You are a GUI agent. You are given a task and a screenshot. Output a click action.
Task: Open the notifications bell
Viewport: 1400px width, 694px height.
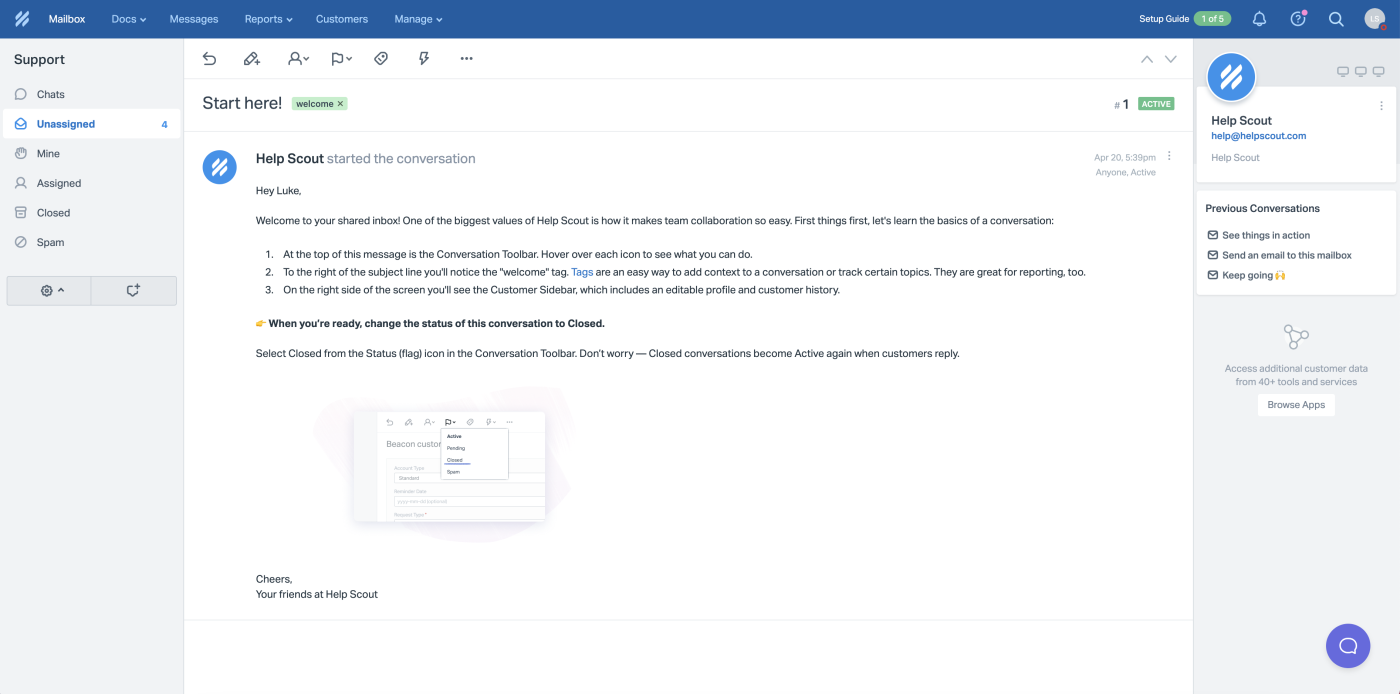pyautogui.click(x=1260, y=19)
